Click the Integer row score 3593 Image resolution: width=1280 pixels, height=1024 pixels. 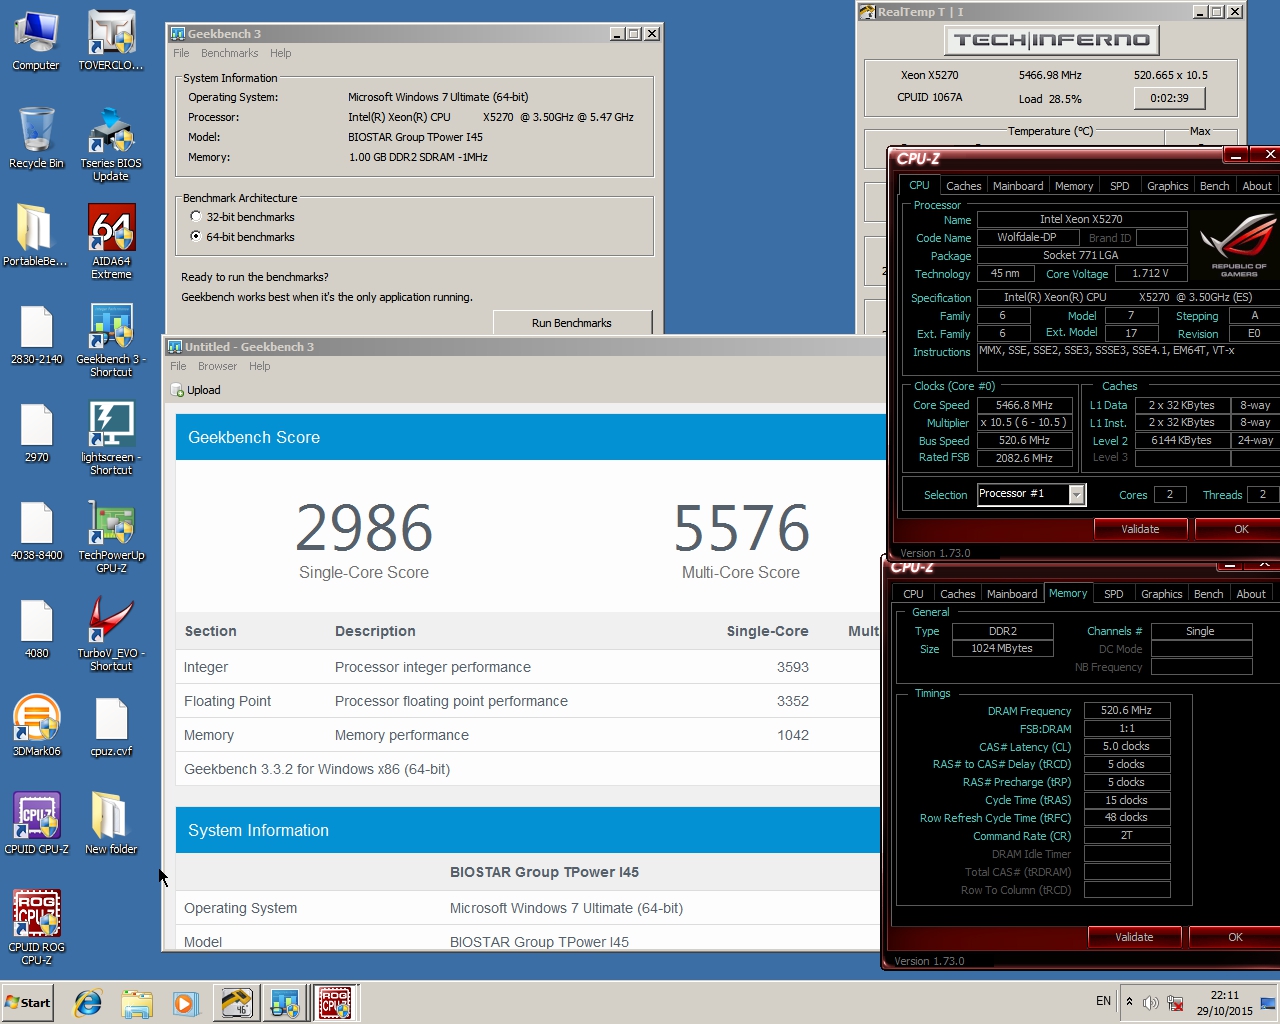click(793, 667)
